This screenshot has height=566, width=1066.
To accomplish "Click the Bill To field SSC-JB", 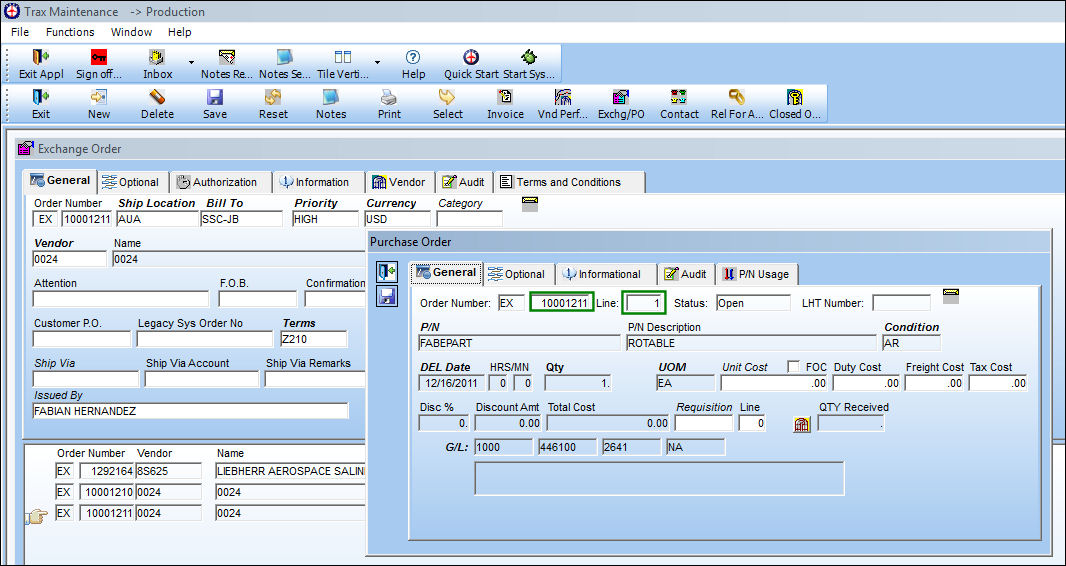I will coord(241,219).
